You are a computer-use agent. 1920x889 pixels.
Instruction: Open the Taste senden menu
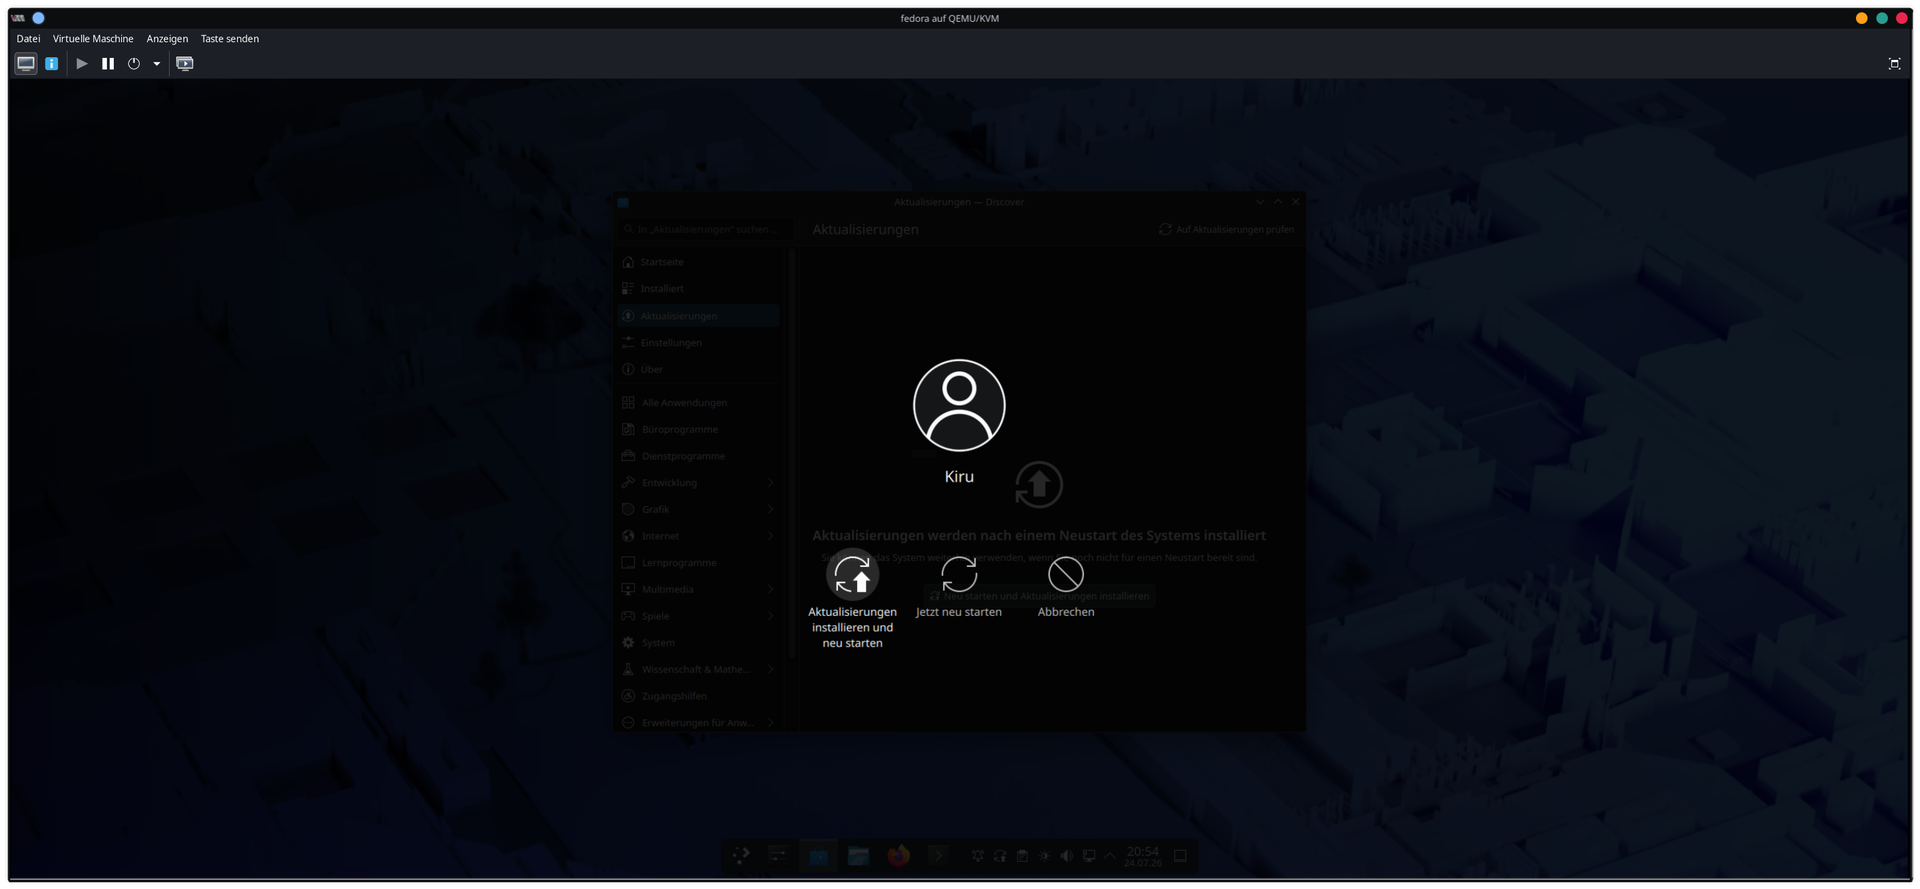[230, 39]
